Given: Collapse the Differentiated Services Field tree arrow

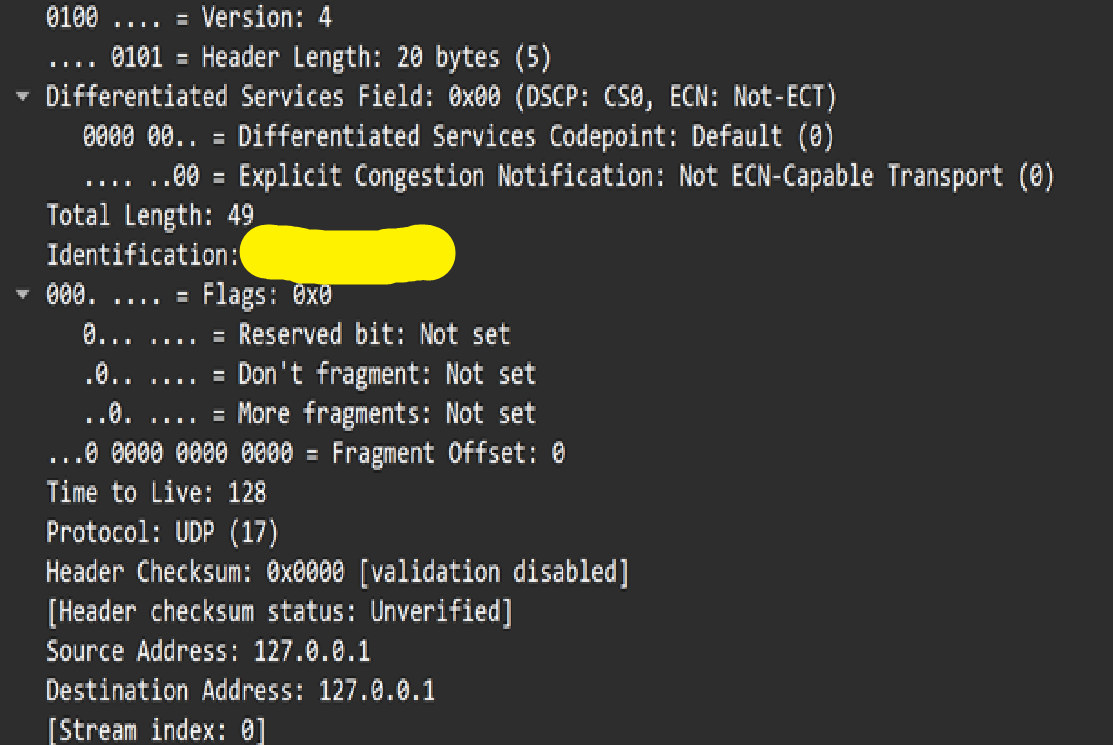Looking at the screenshot, I should 23,96.
